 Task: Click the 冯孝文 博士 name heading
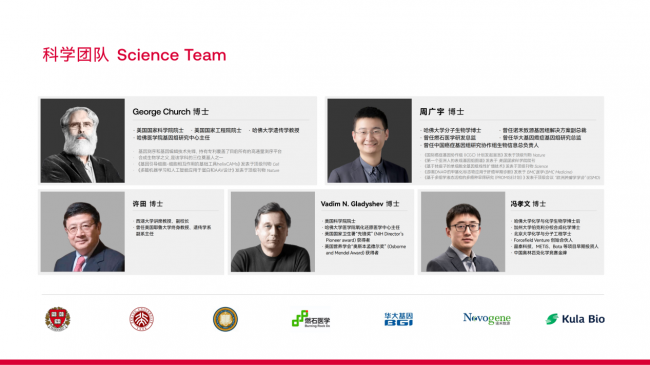click(x=528, y=204)
